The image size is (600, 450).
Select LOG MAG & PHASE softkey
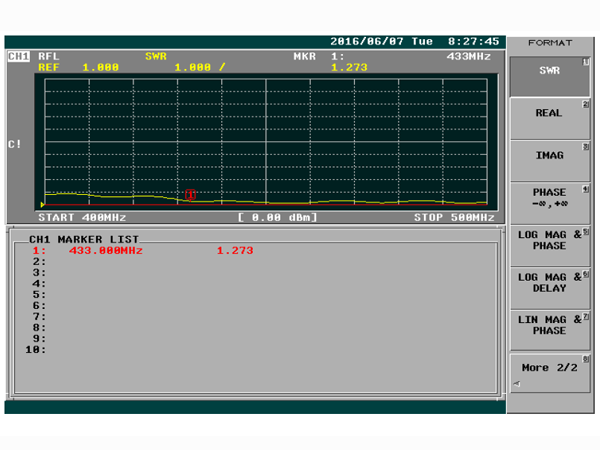549,246
